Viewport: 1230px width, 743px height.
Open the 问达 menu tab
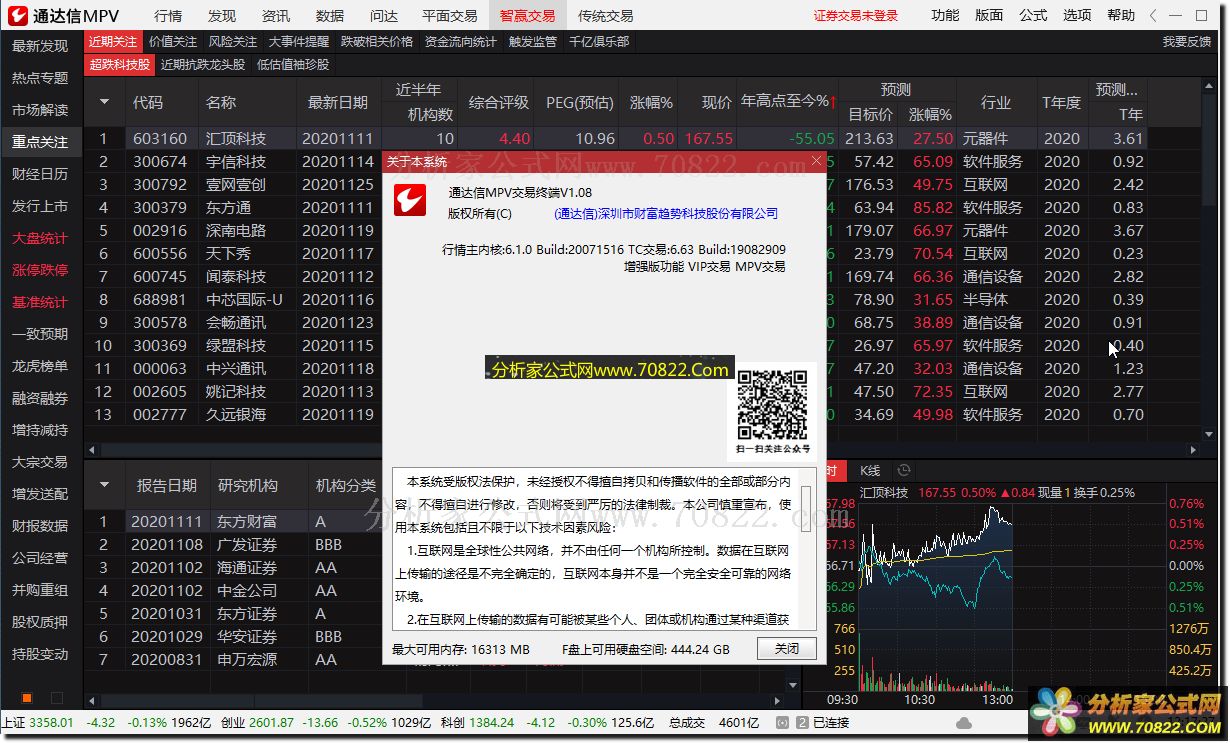tap(383, 16)
